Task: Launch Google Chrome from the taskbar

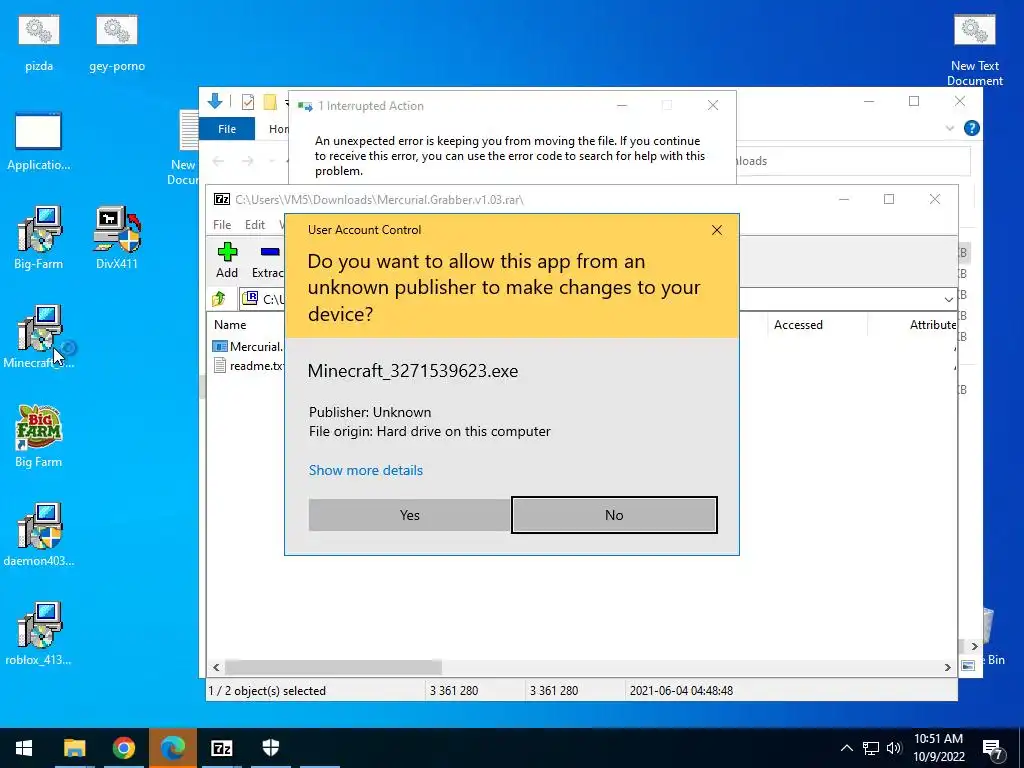Action: (x=123, y=748)
